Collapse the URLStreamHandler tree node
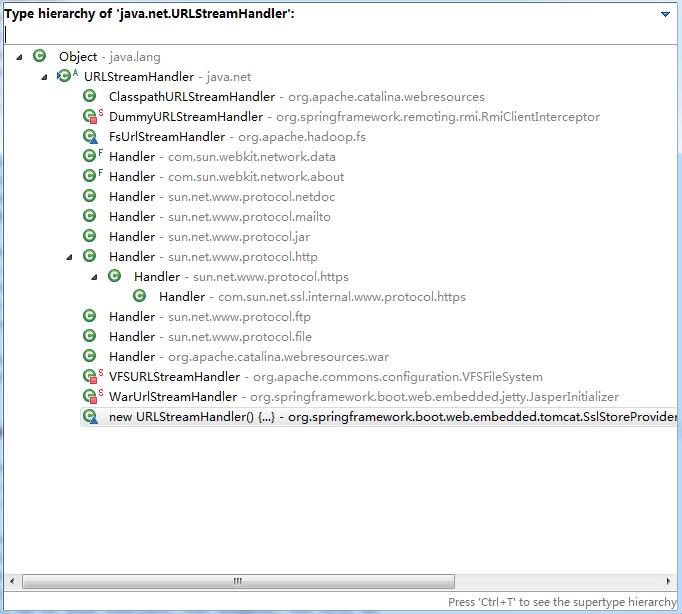 pyautogui.click(x=45, y=77)
